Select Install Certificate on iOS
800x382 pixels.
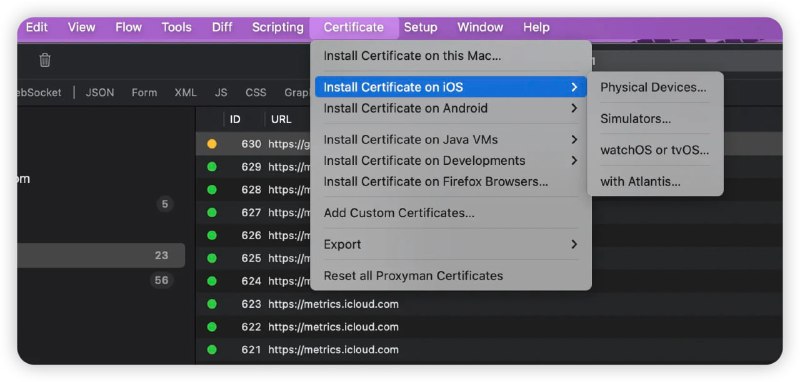(451, 87)
